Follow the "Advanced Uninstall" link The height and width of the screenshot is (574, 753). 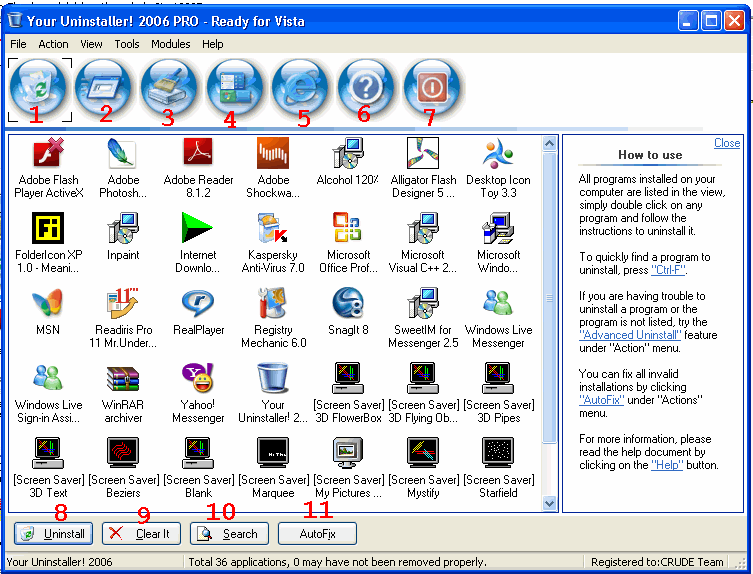click(x=630, y=335)
